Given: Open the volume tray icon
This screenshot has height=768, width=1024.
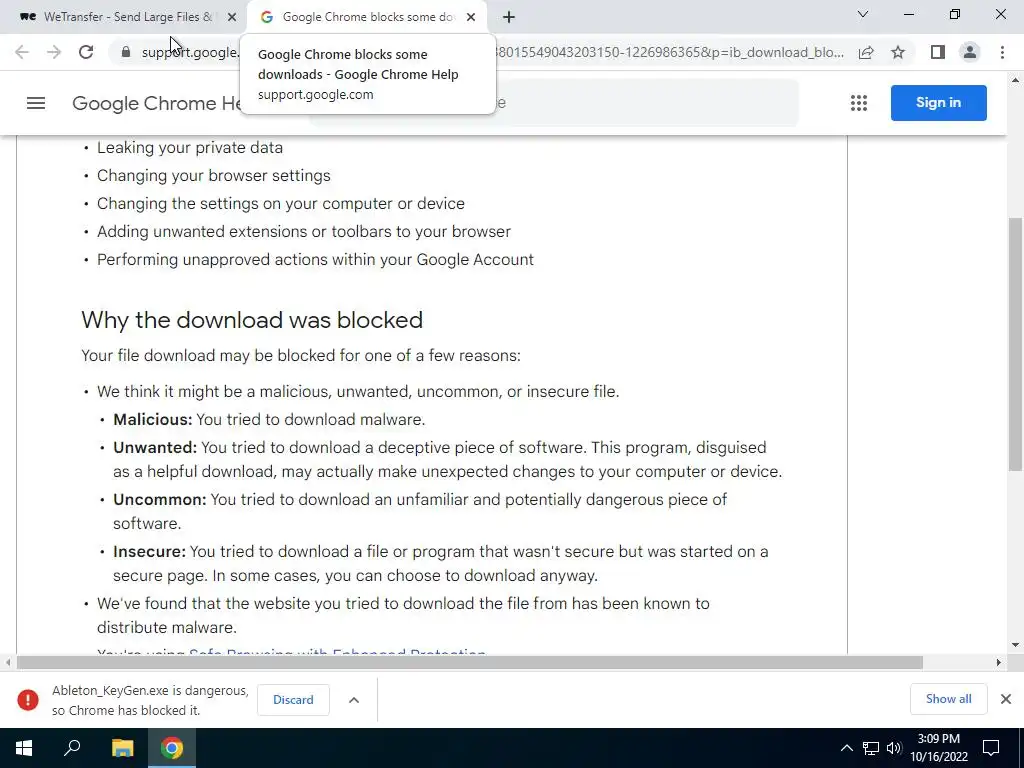Looking at the screenshot, I should point(894,748).
